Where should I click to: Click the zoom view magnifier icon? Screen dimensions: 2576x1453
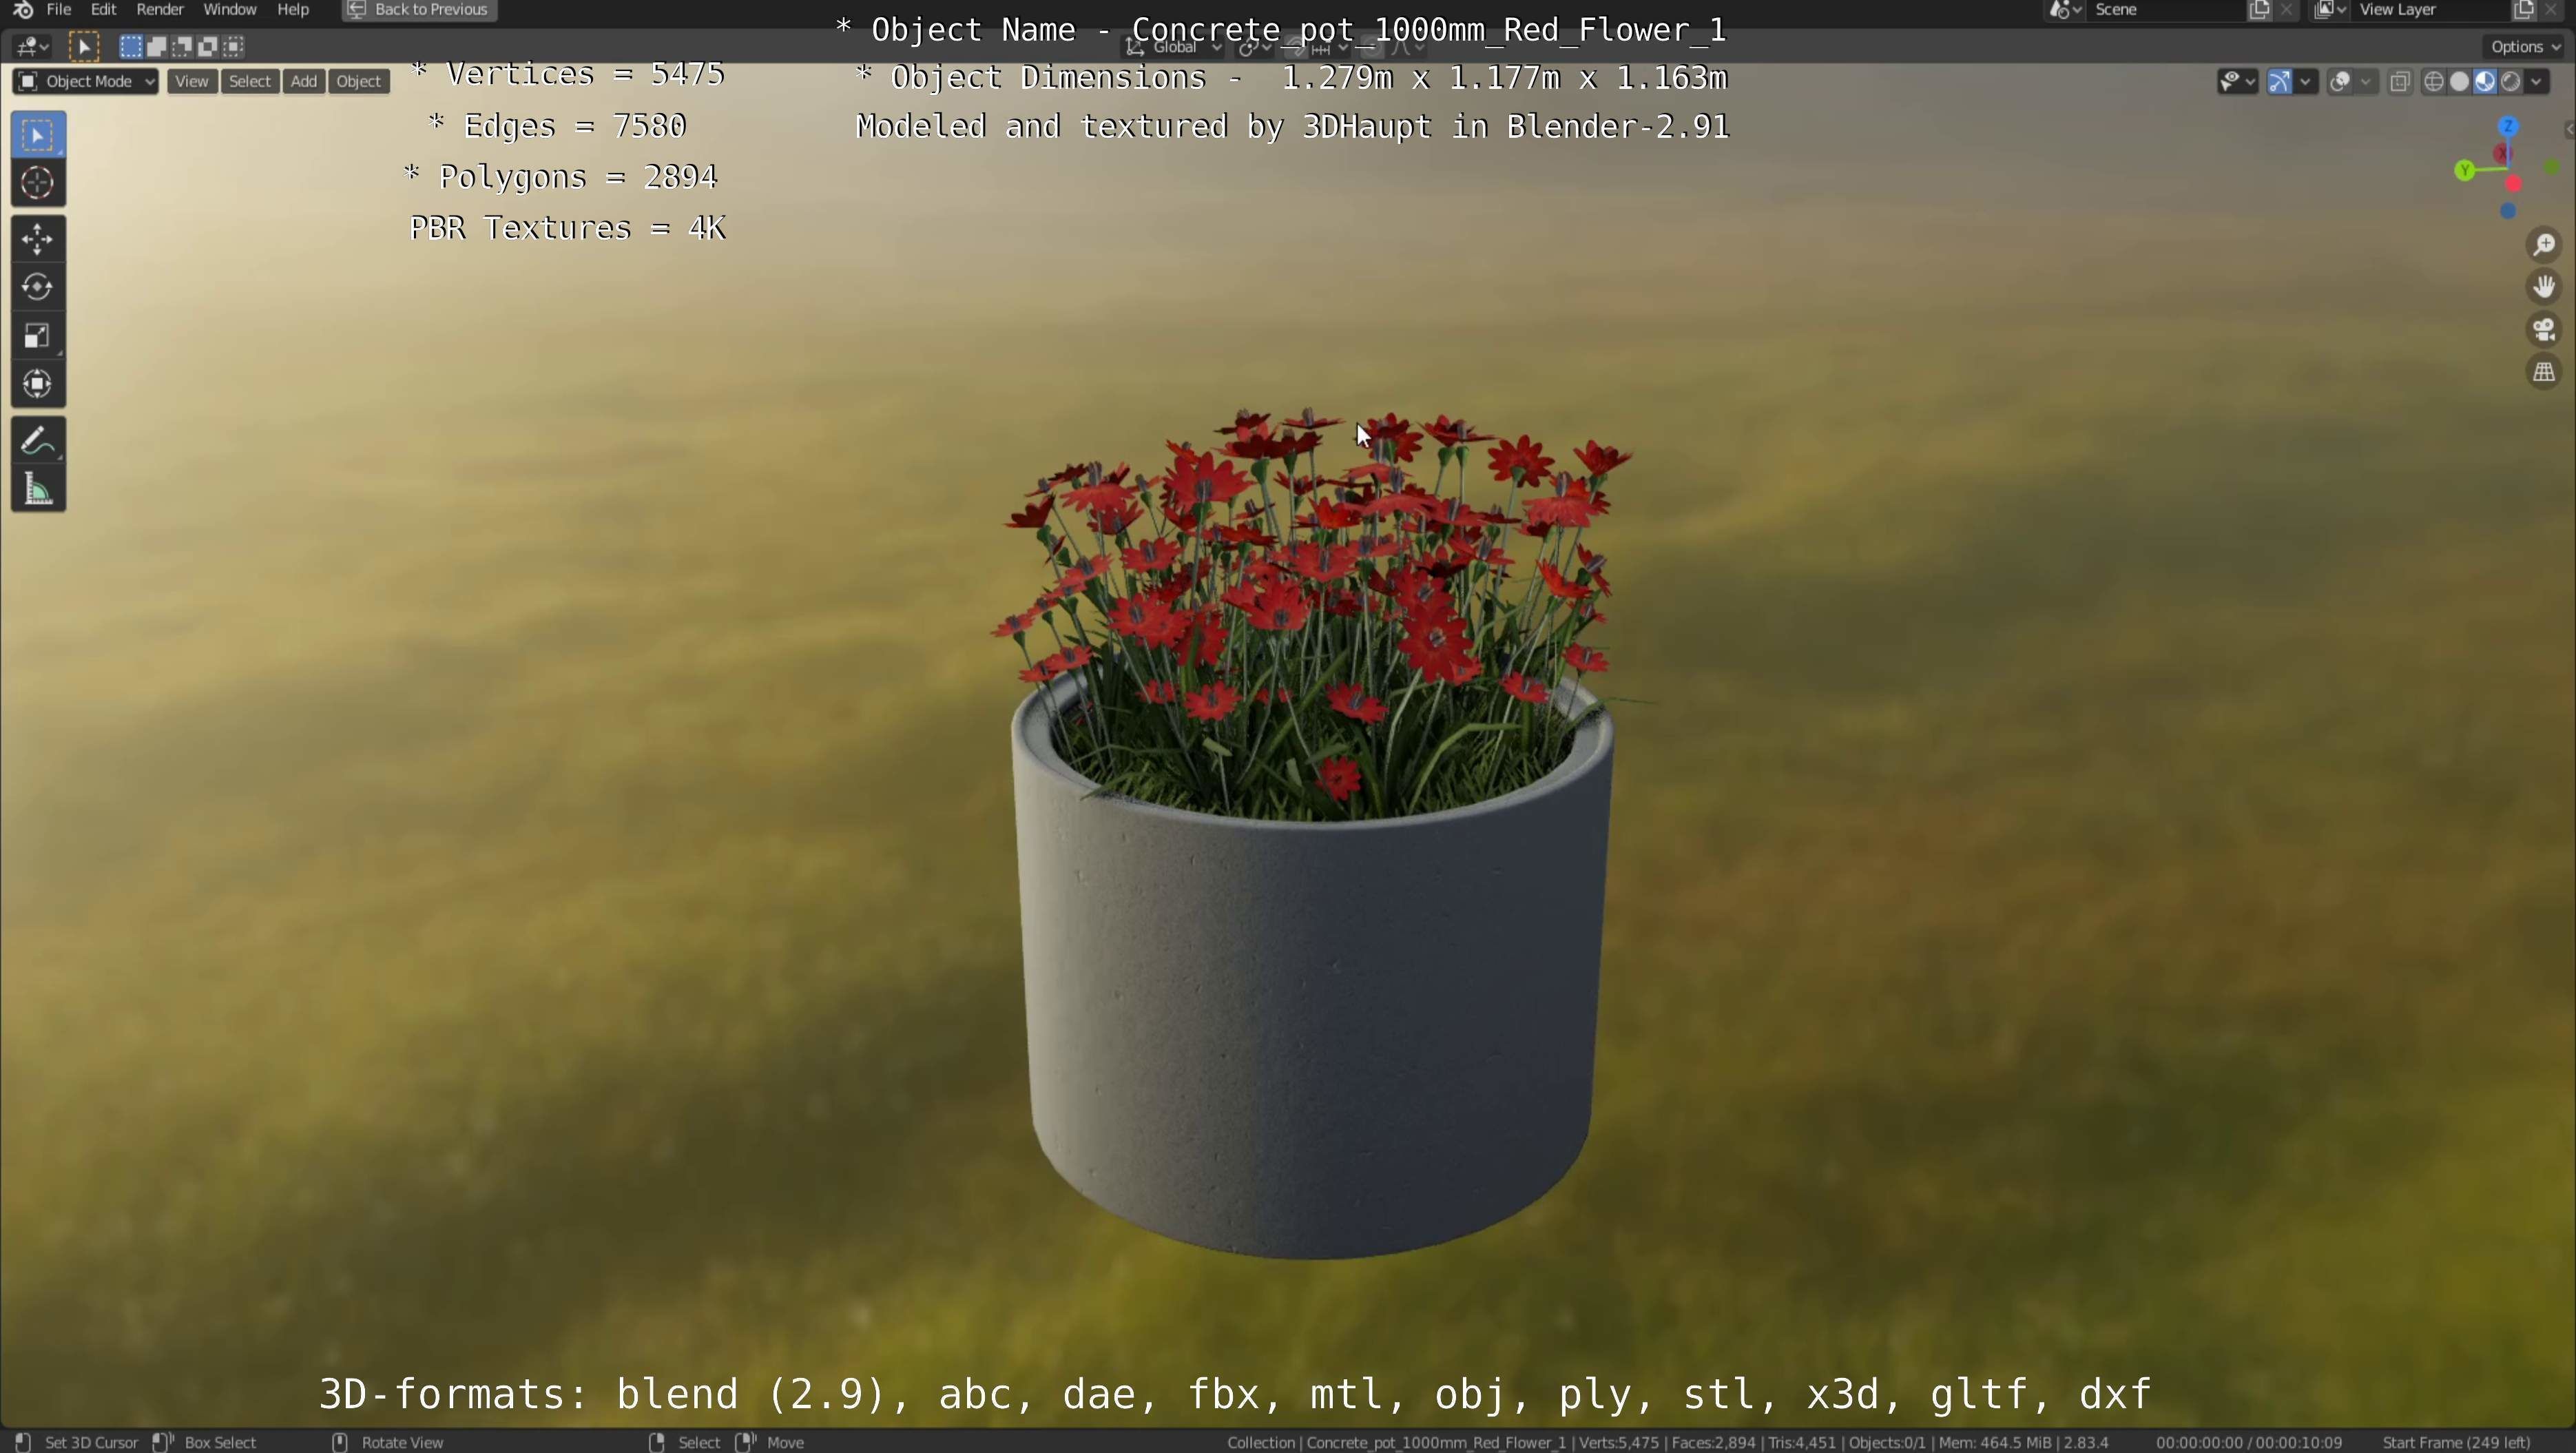coord(2544,245)
